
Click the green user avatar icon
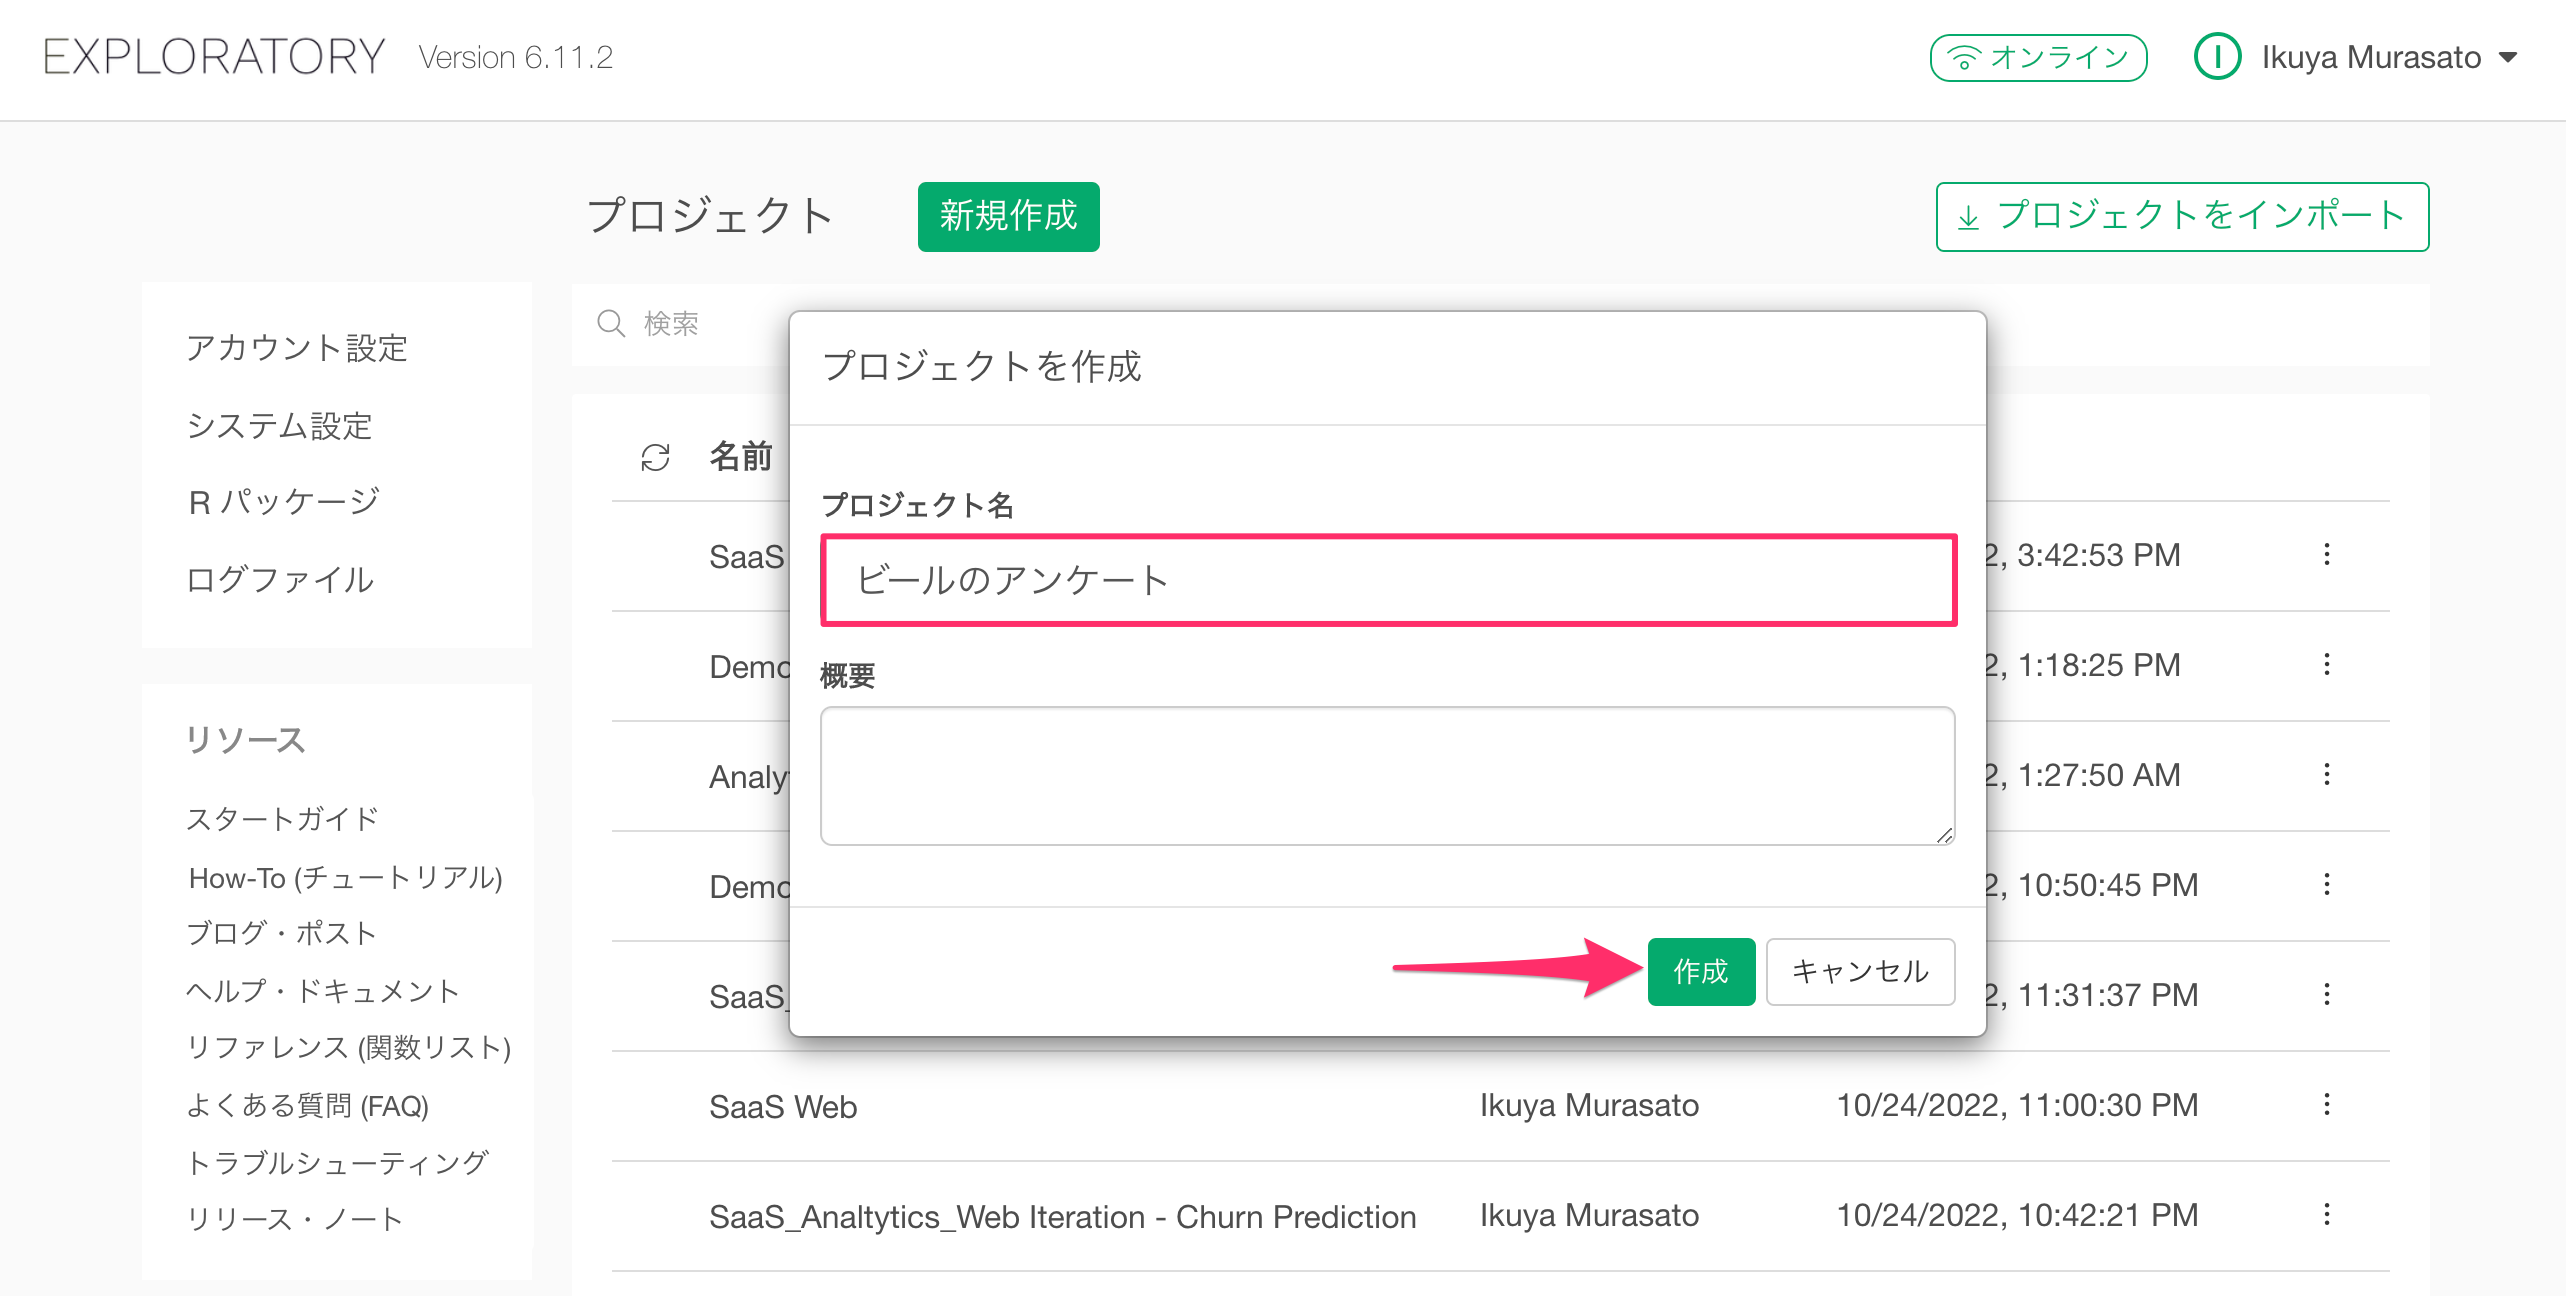coord(2216,57)
